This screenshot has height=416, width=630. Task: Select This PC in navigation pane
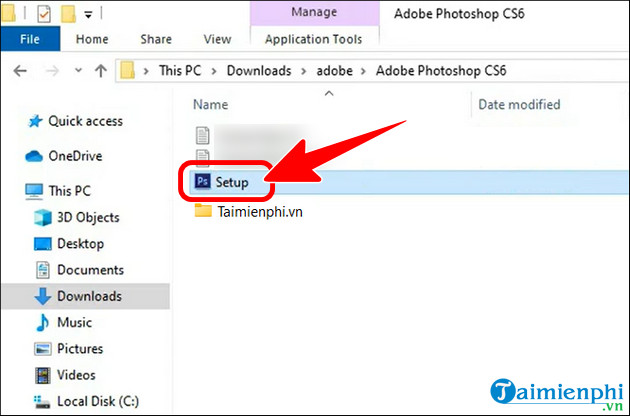pyautogui.click(x=70, y=191)
